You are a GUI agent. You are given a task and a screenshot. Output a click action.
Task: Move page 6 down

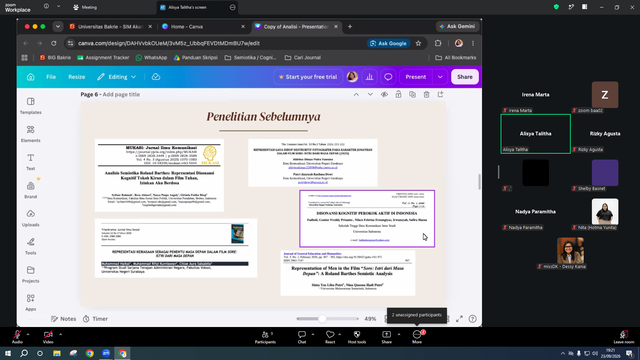point(370,94)
